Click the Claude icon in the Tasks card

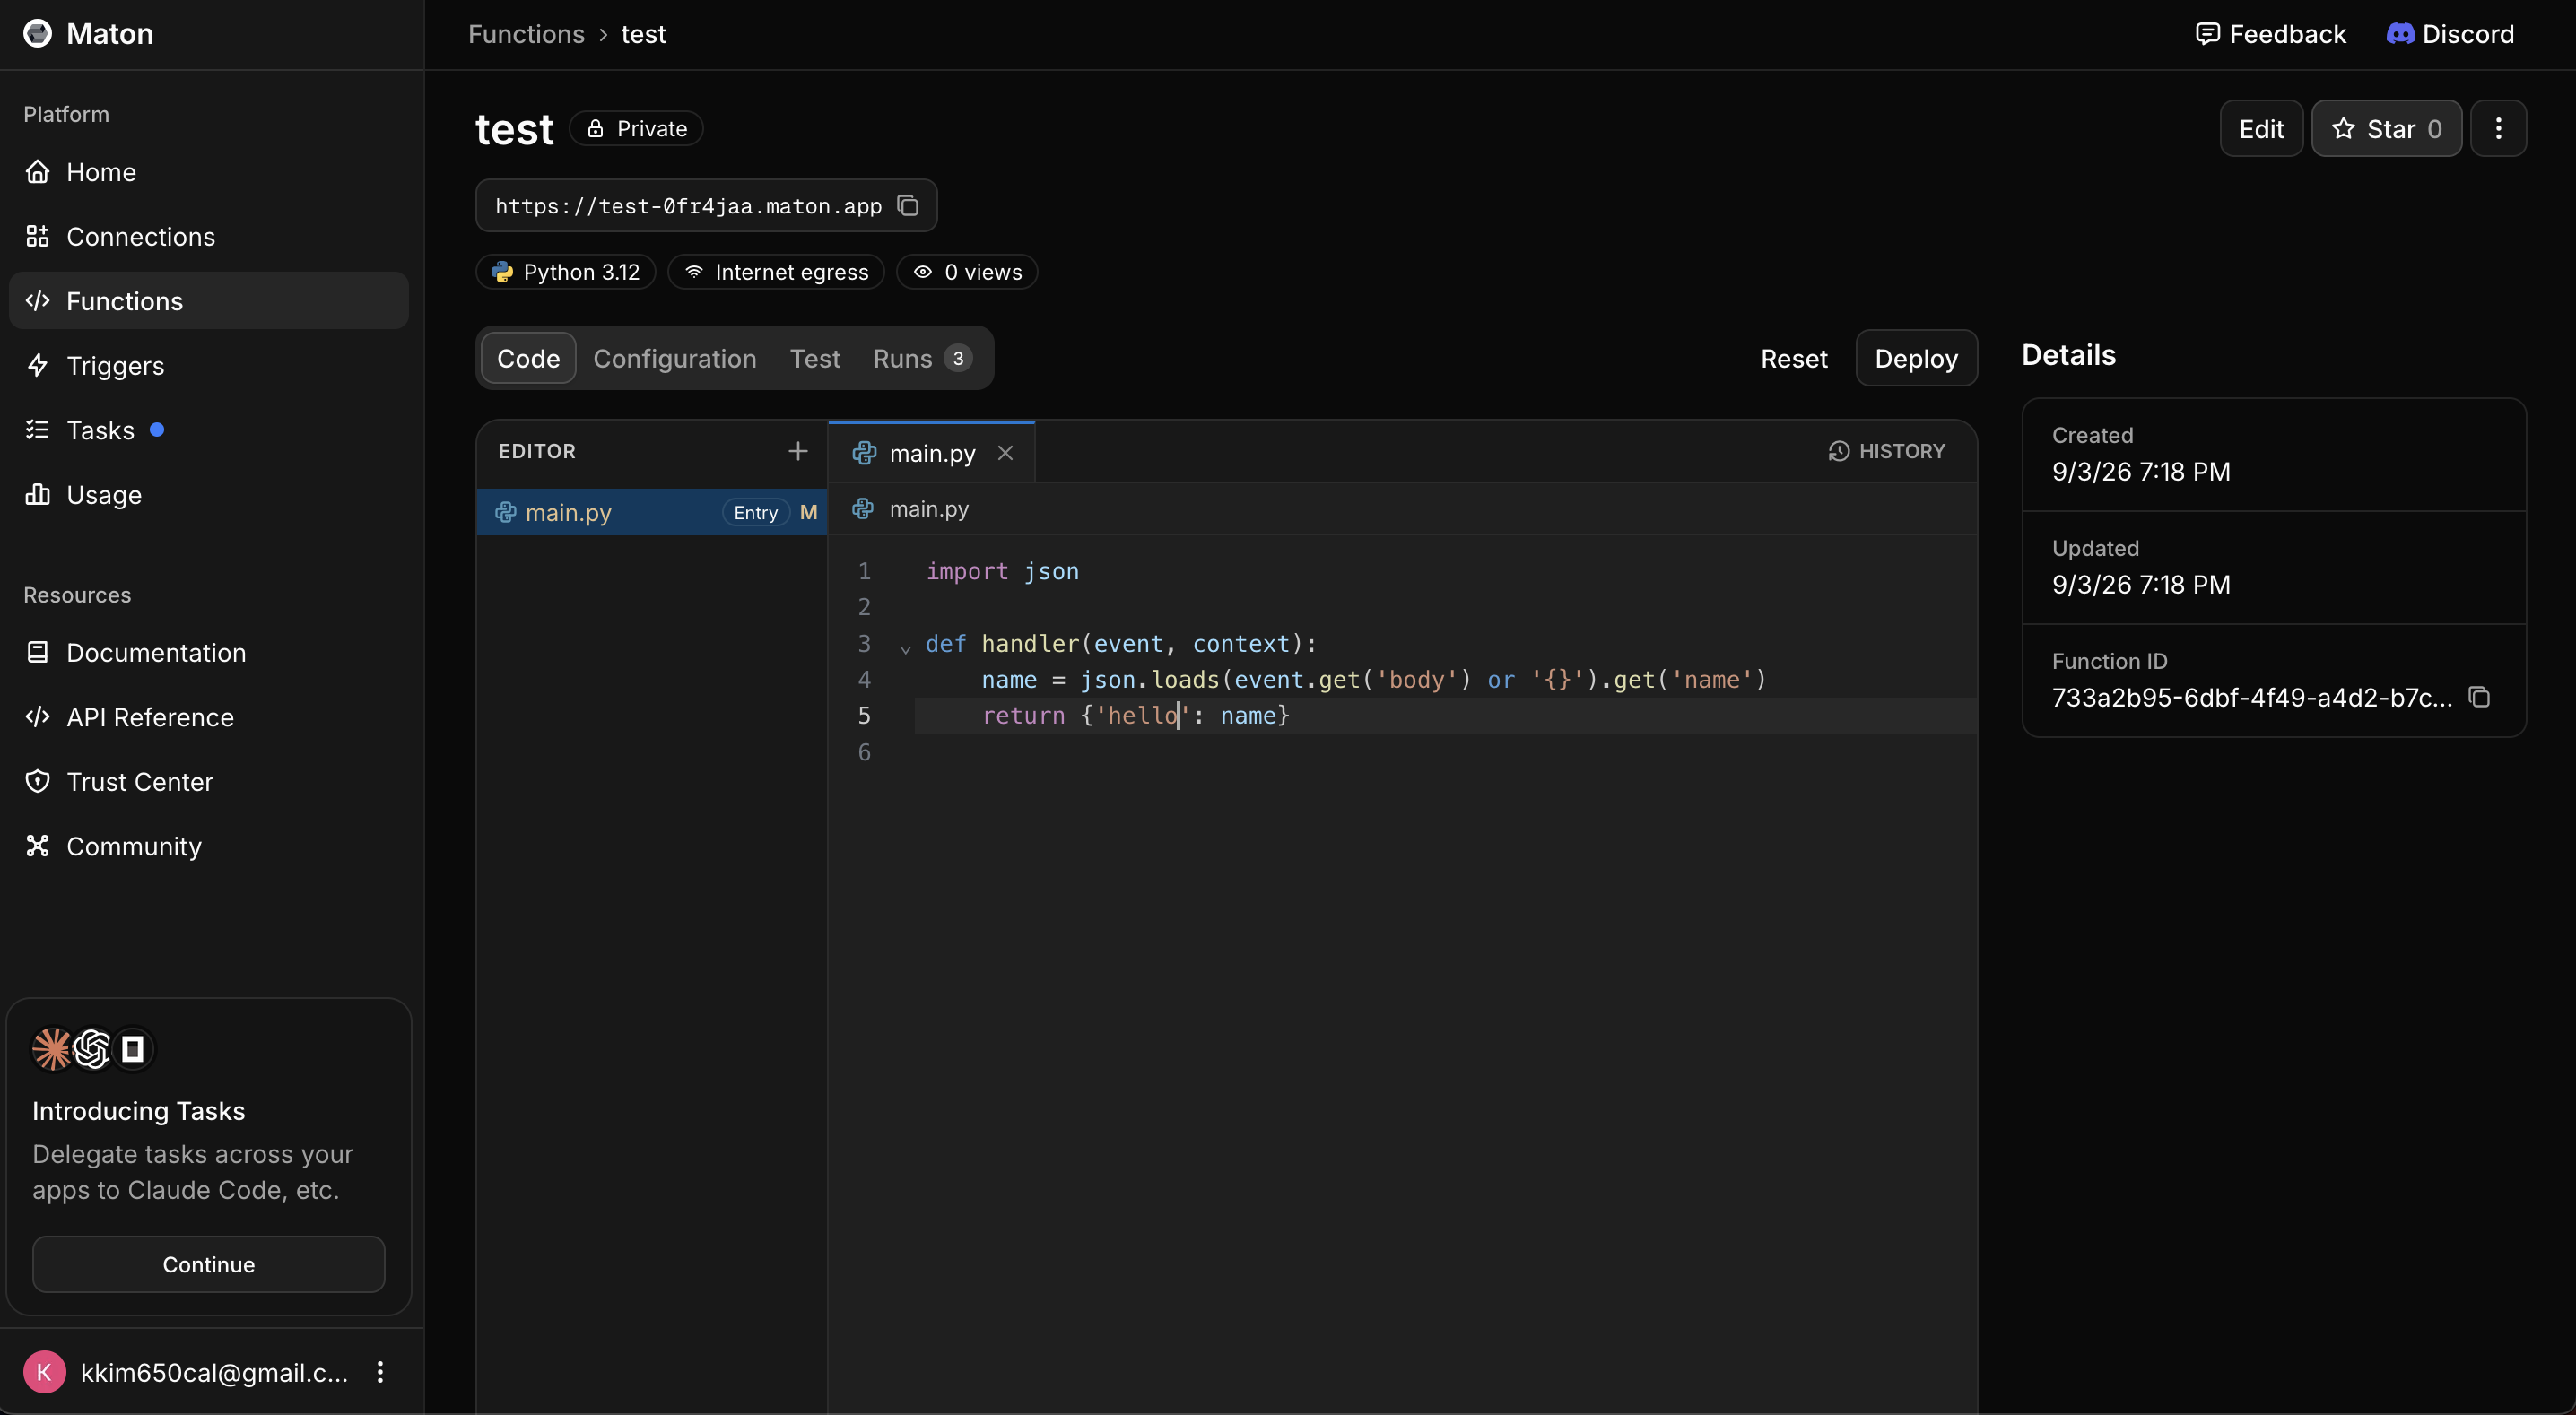click(x=52, y=1049)
